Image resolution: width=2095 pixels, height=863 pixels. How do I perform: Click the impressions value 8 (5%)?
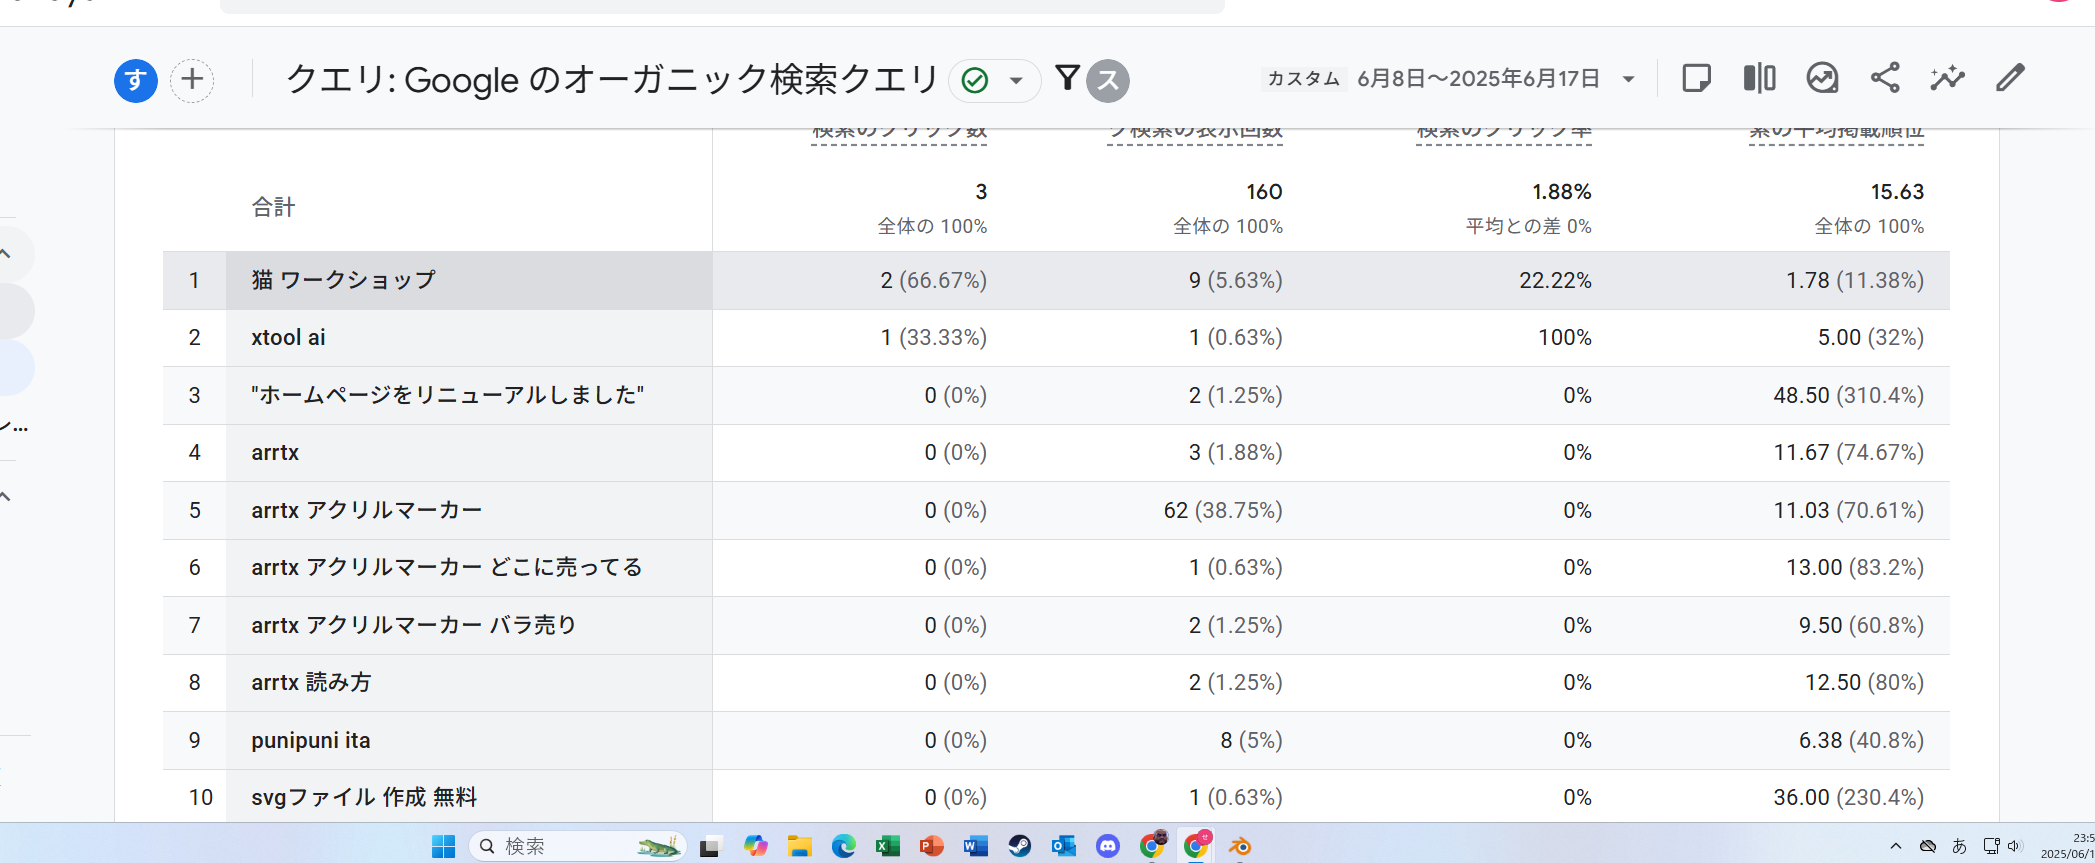[1251, 740]
